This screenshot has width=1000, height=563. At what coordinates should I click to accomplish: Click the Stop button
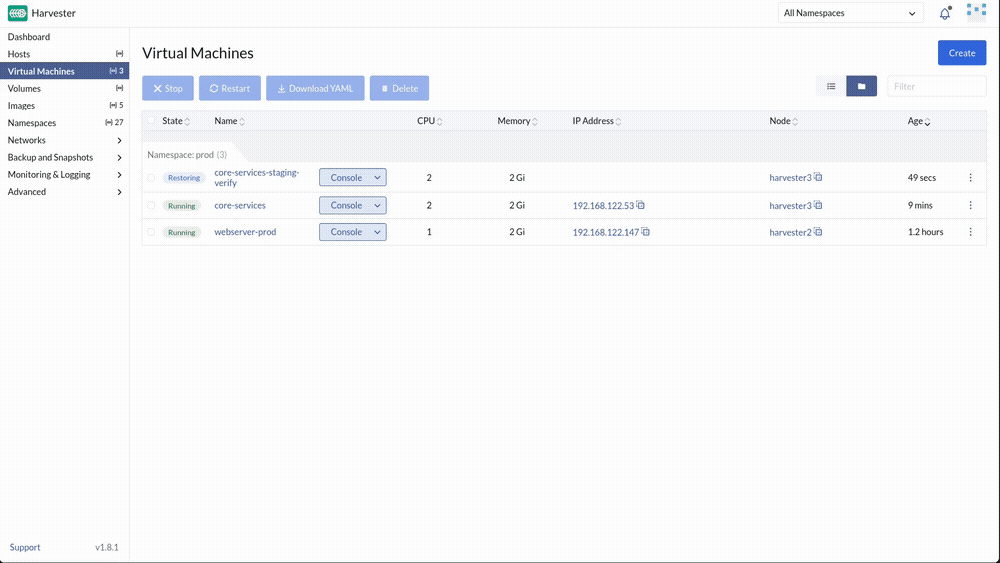[x=168, y=88]
